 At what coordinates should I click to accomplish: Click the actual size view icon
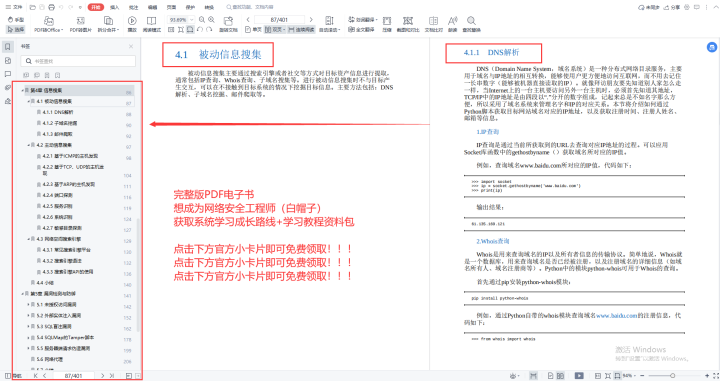point(171,29)
